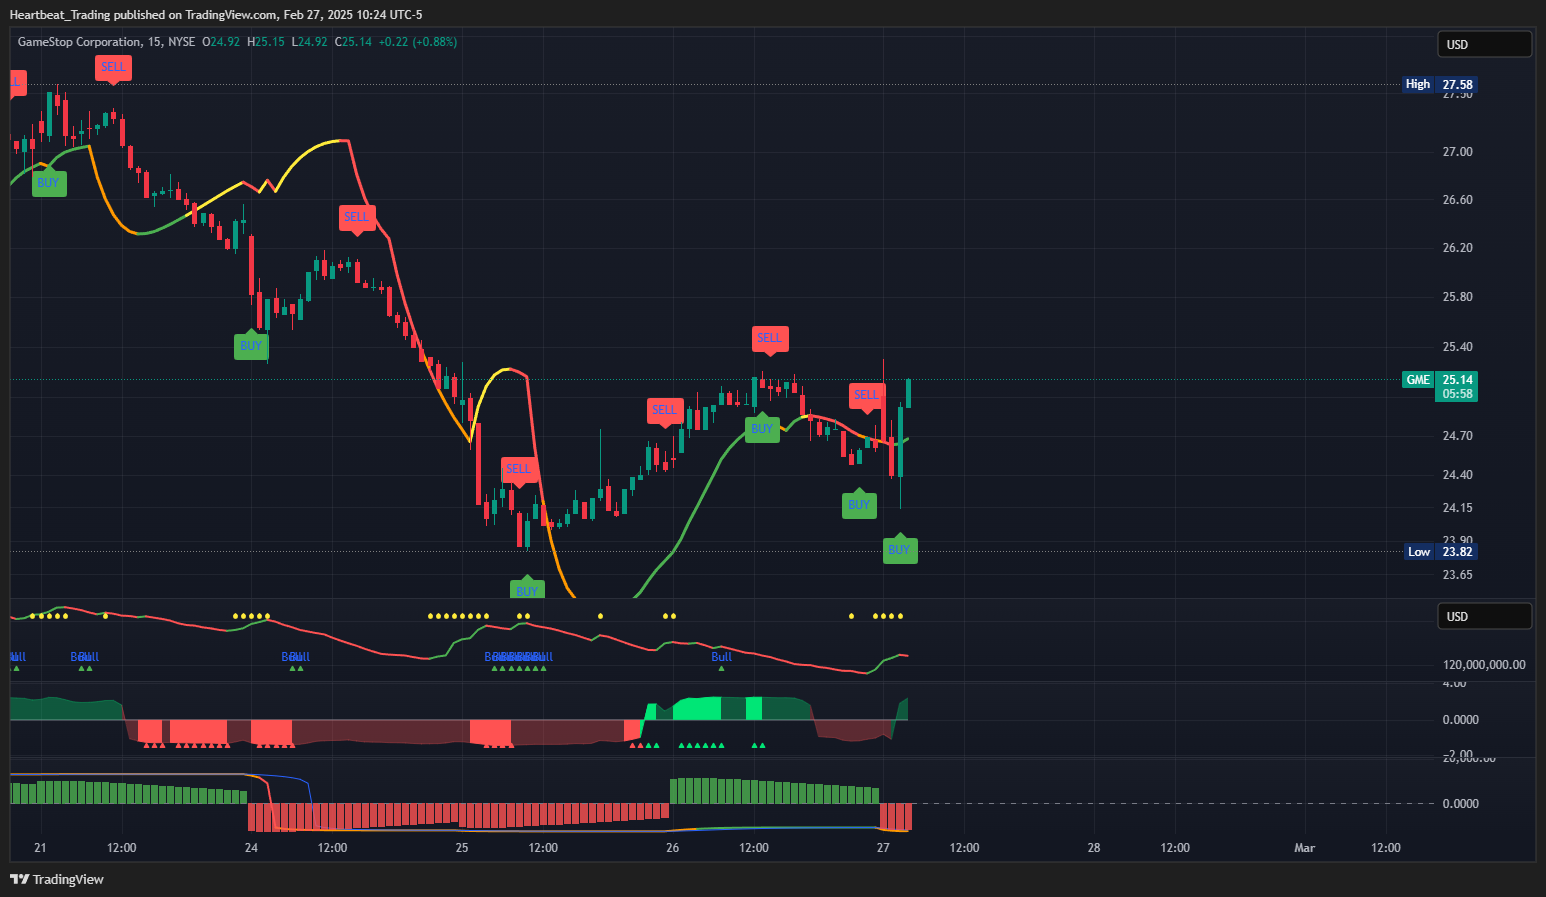1546x897 pixels.
Task: Click the Heartbeat_Trading published header text
Action: pos(216,14)
